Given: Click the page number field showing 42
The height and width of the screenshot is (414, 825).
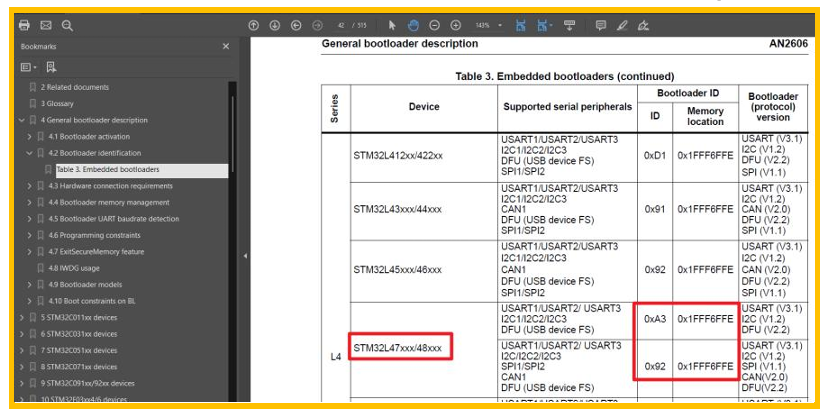Looking at the screenshot, I should pos(343,25).
